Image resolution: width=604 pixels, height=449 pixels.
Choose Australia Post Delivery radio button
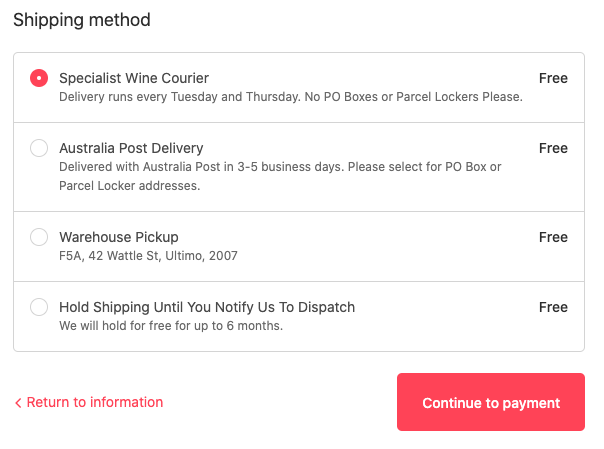(39, 148)
